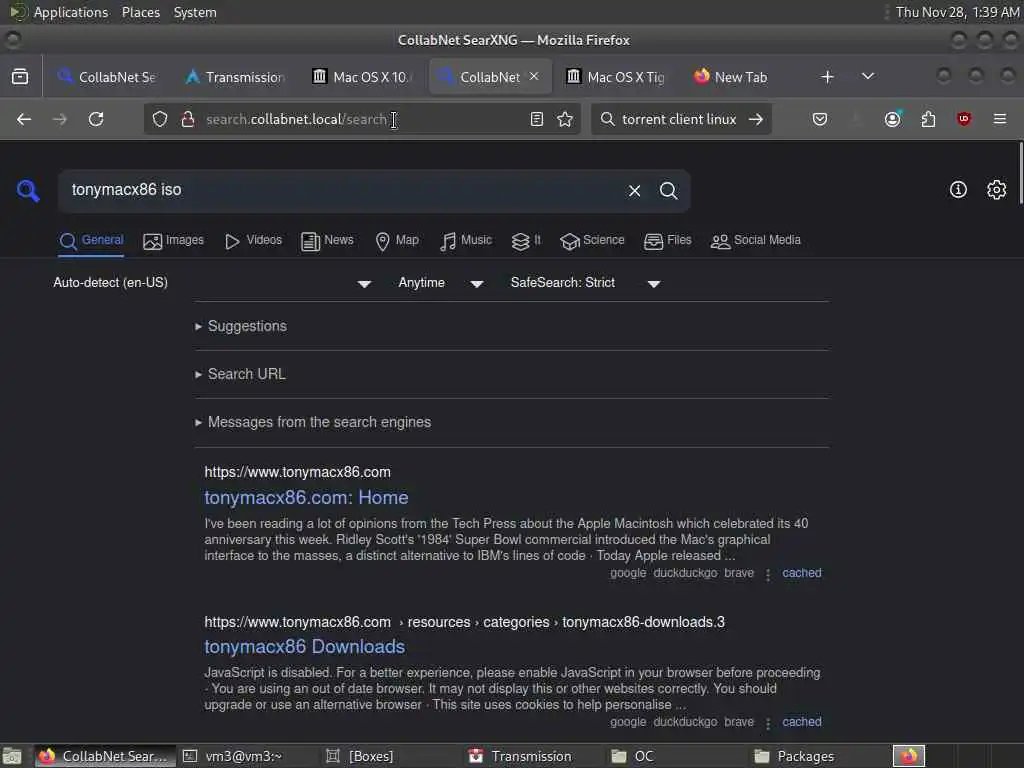Select News search category
The image size is (1024, 768).
click(327, 240)
